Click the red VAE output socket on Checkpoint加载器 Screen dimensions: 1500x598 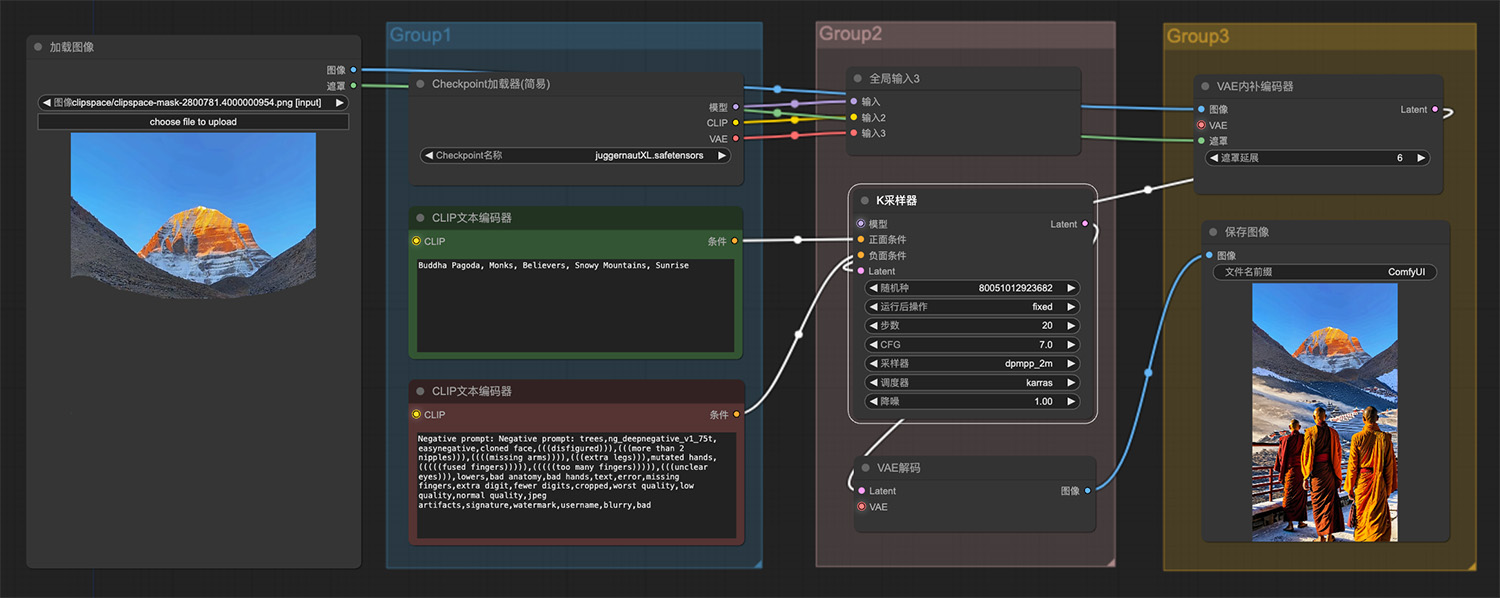pos(736,139)
